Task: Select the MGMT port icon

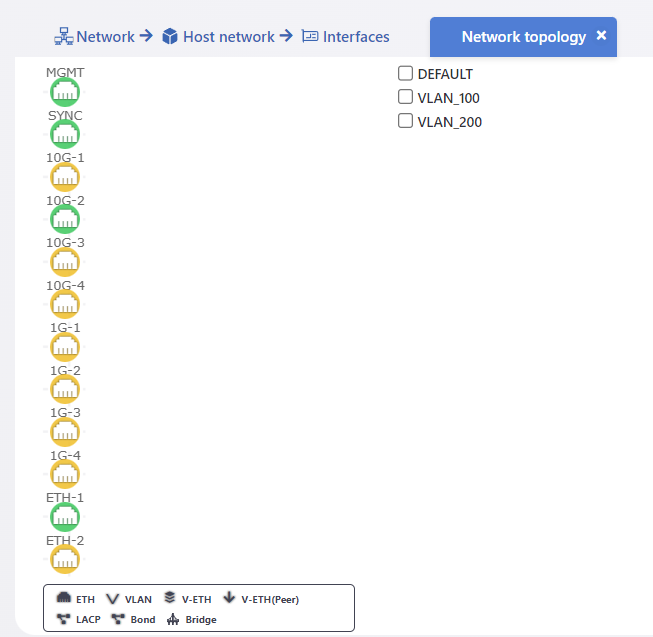Action: pos(65,92)
